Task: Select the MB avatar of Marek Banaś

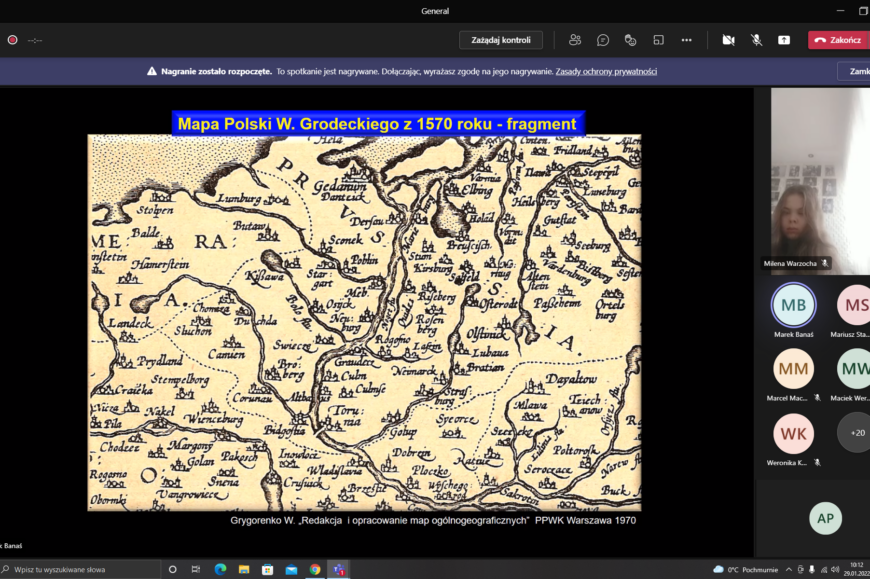Action: (x=793, y=304)
